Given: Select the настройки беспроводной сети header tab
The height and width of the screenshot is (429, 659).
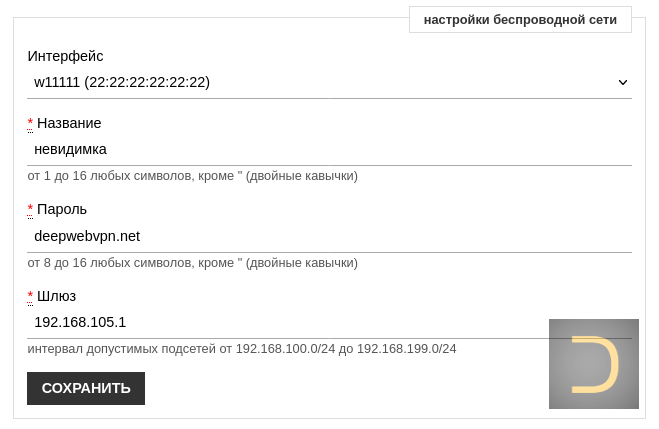Looking at the screenshot, I should 520,20.
